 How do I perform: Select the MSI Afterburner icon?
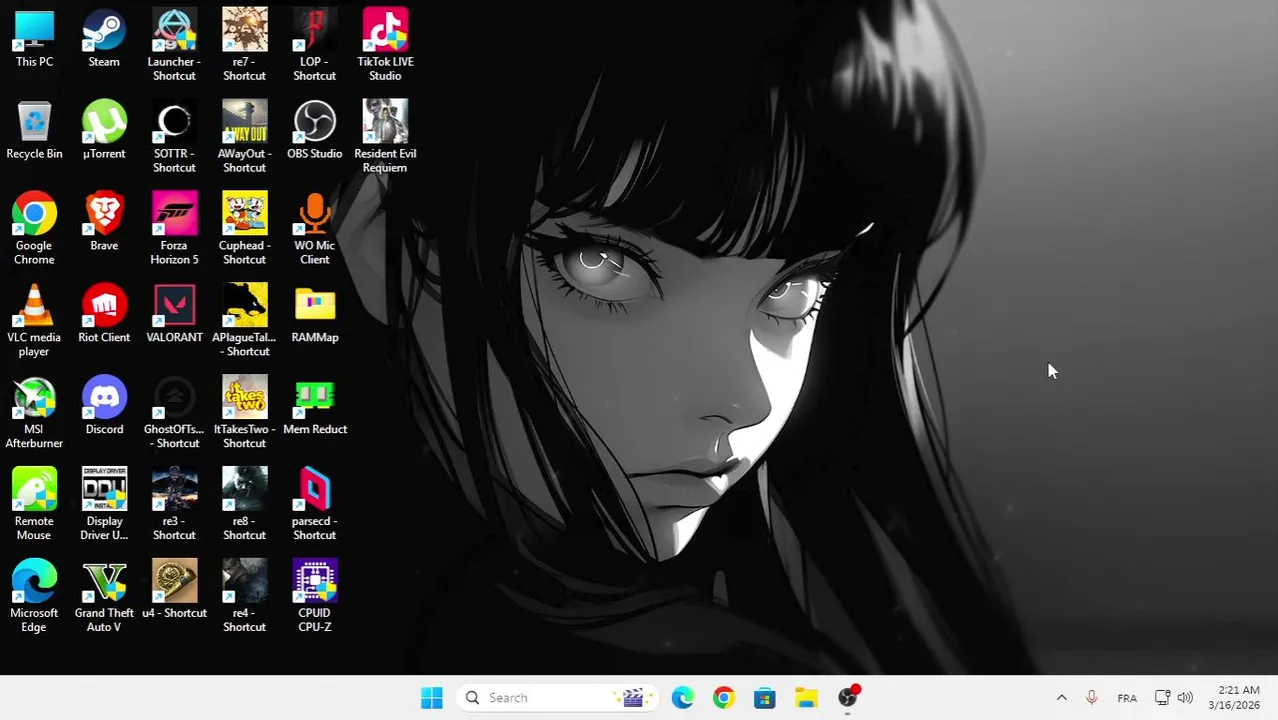(34, 413)
